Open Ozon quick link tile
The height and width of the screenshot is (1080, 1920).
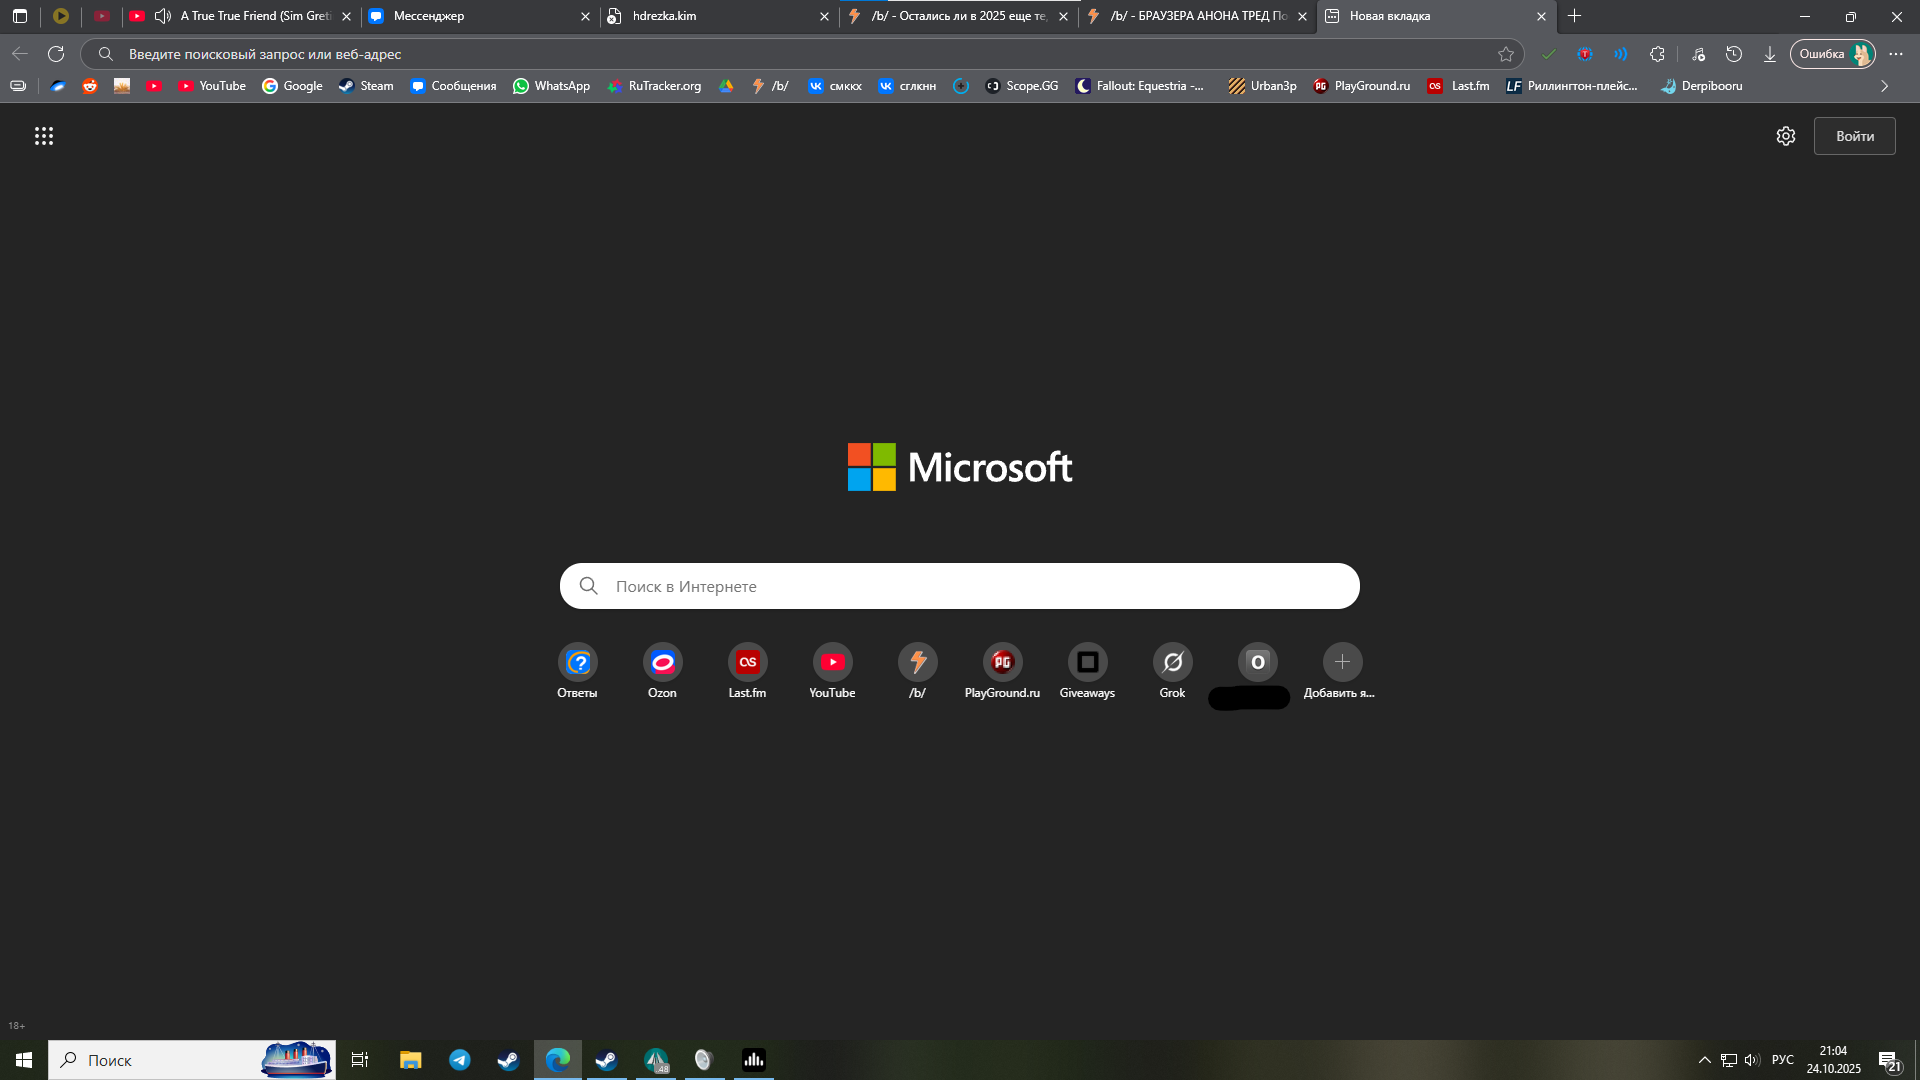tap(662, 662)
